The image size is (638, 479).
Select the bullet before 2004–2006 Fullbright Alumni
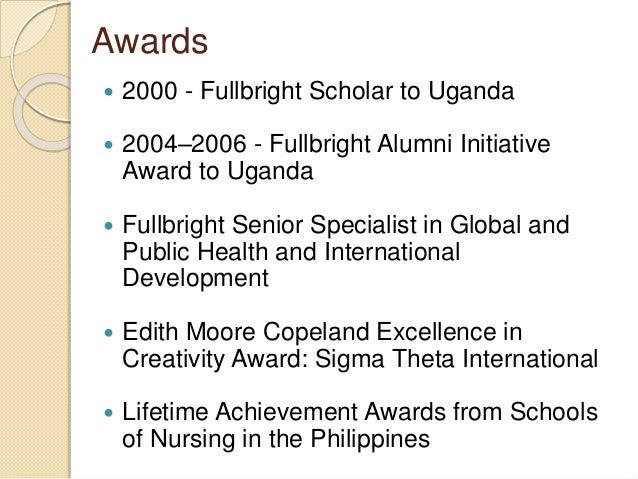click(108, 144)
